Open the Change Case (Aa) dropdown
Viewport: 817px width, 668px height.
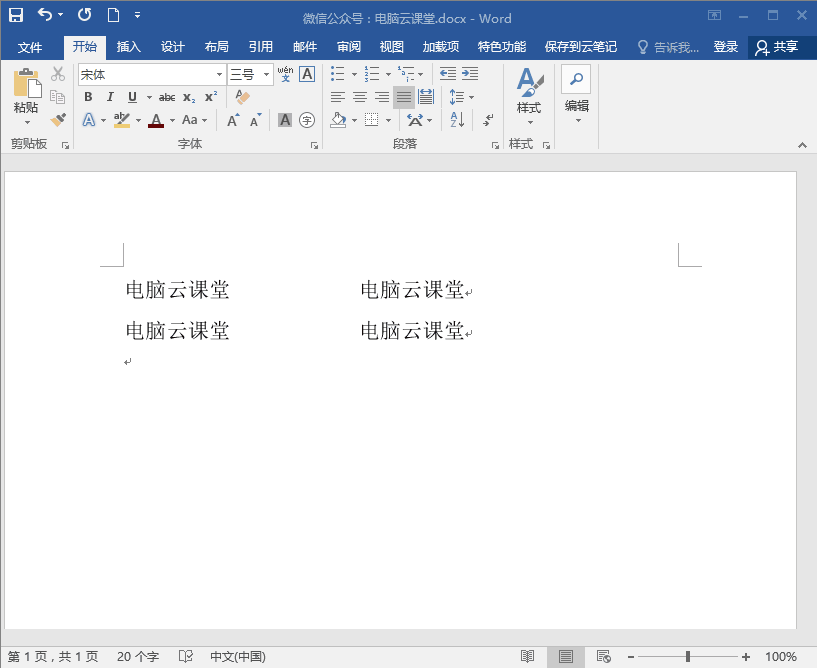194,120
